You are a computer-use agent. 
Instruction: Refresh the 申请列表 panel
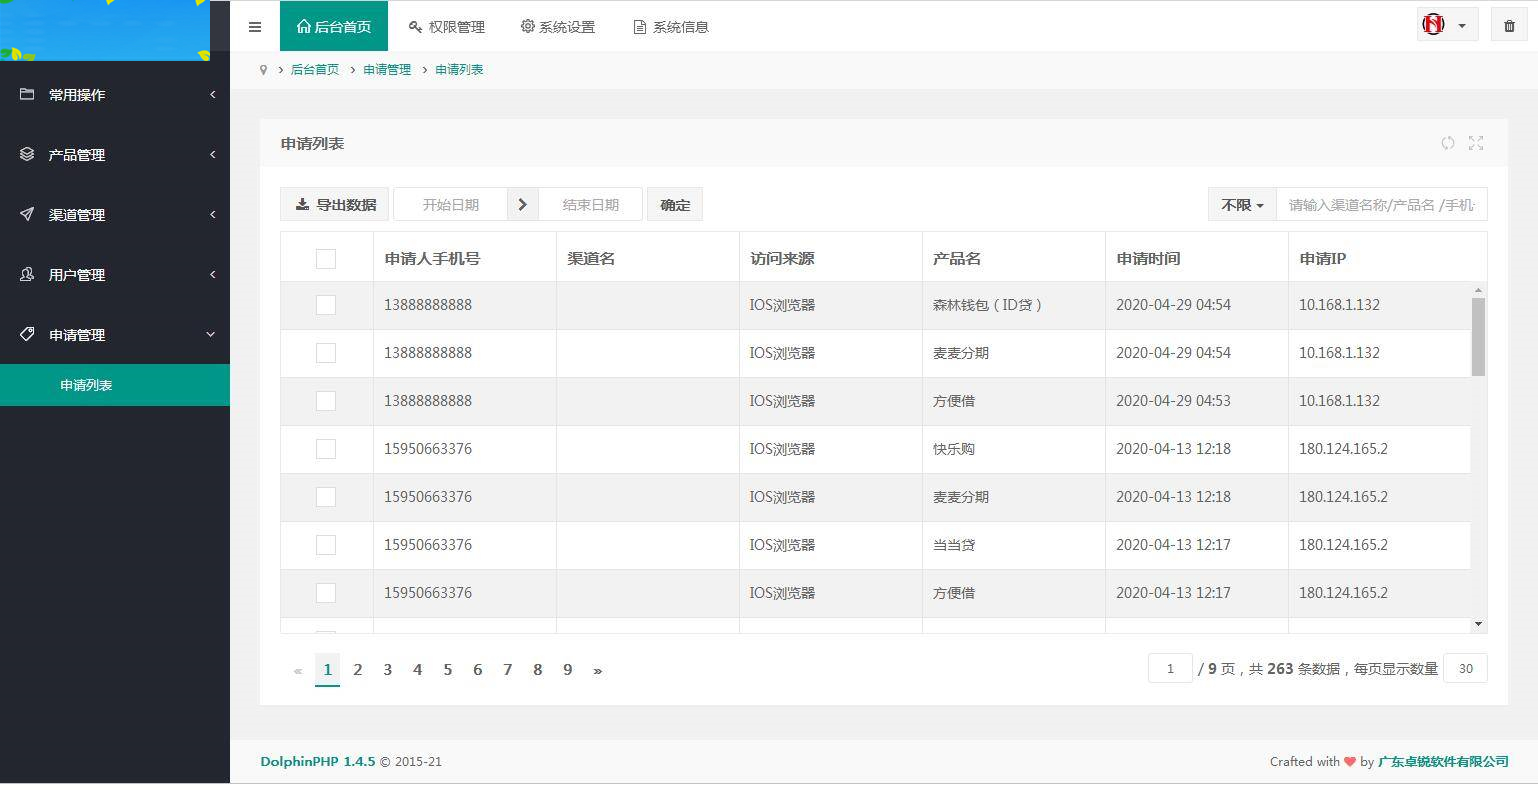pos(1447,143)
